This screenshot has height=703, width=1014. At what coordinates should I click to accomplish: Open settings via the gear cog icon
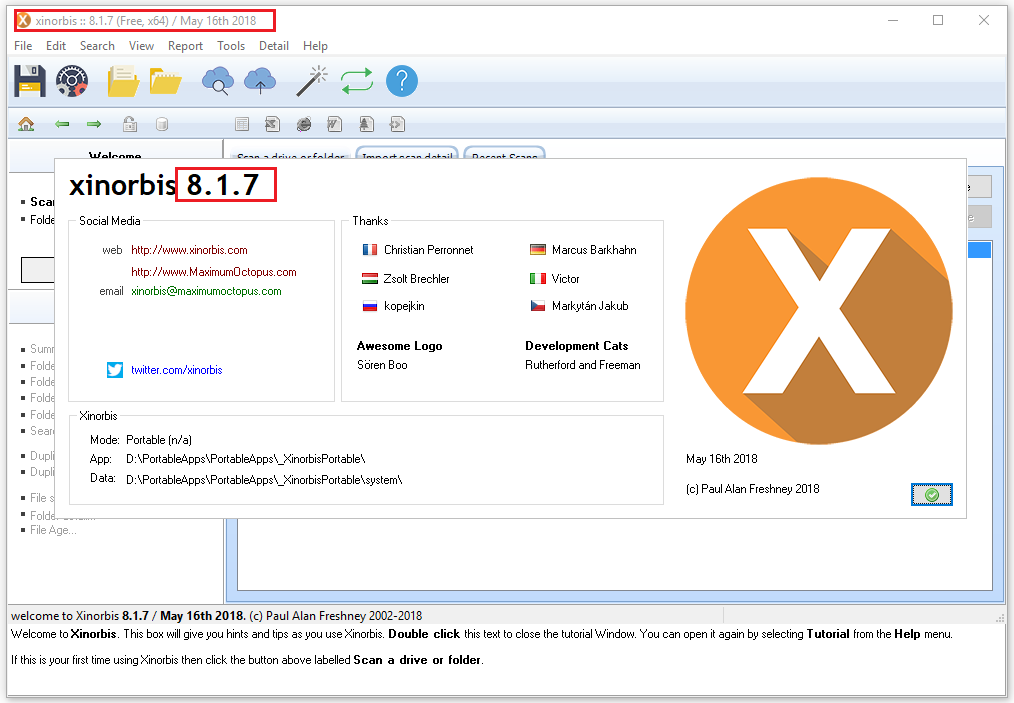(x=71, y=81)
